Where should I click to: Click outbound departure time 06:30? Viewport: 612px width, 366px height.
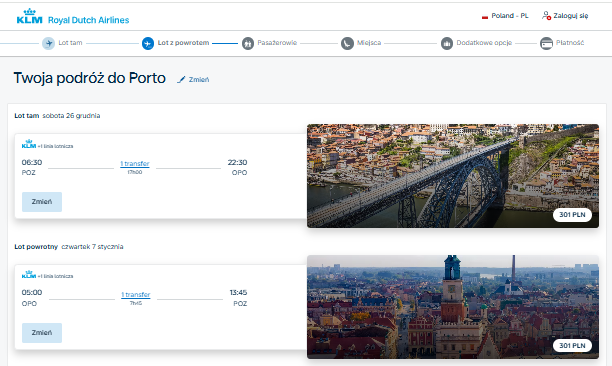[x=32, y=162]
